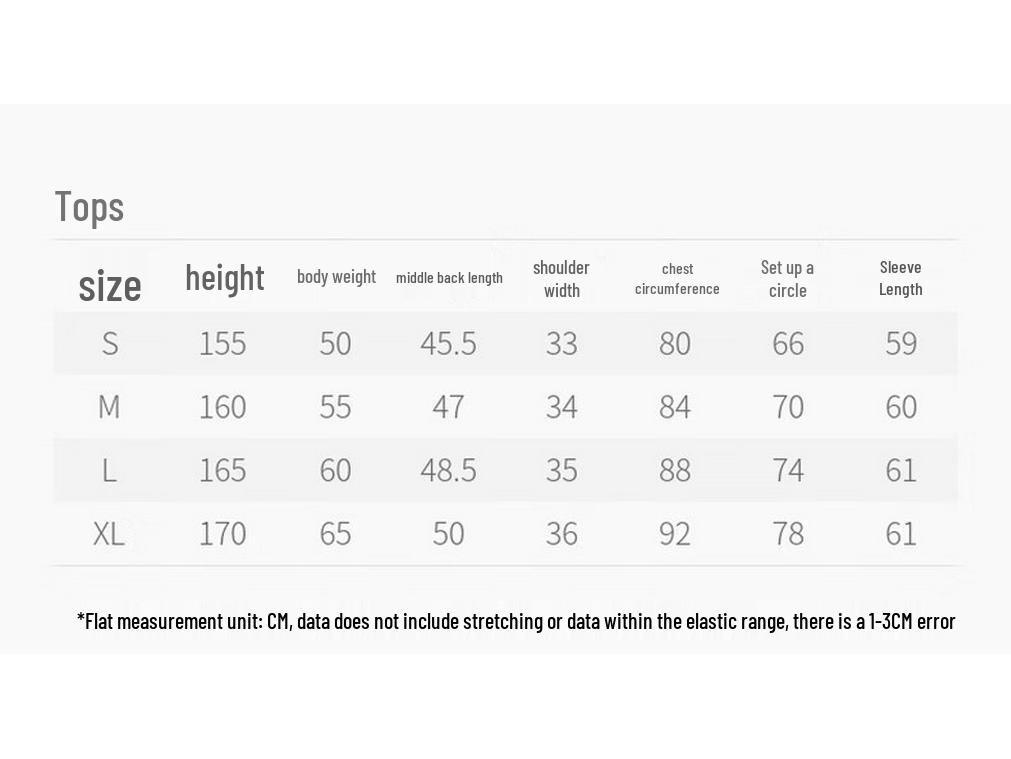
Task: Click the "size" column header
Action: pyautogui.click(x=110, y=285)
